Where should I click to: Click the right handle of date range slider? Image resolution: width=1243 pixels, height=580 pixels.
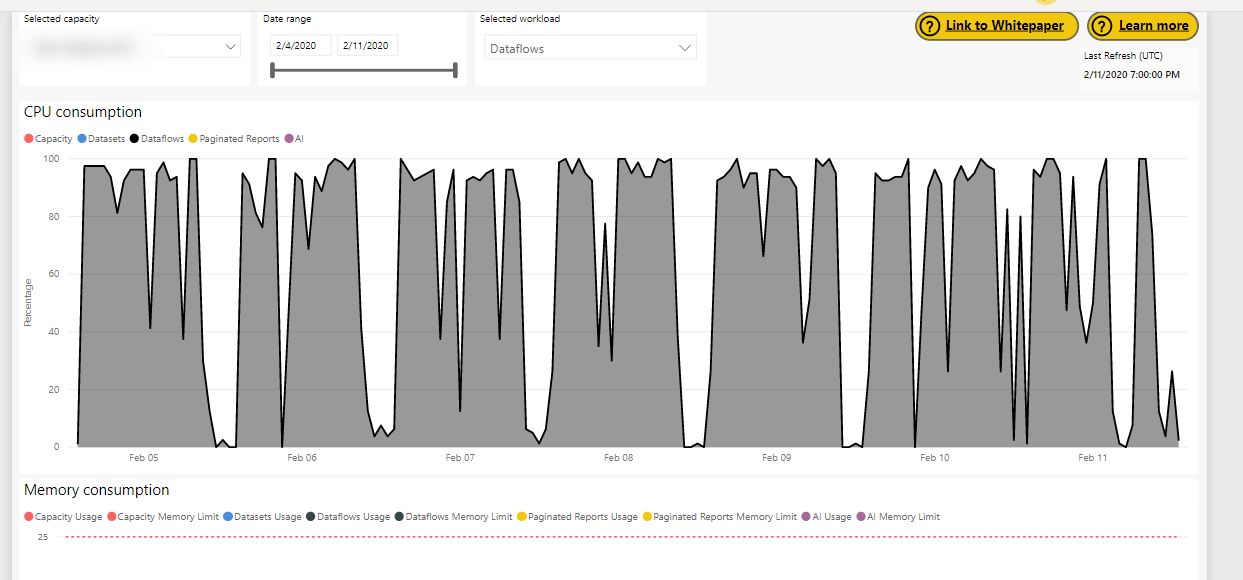(x=455, y=70)
